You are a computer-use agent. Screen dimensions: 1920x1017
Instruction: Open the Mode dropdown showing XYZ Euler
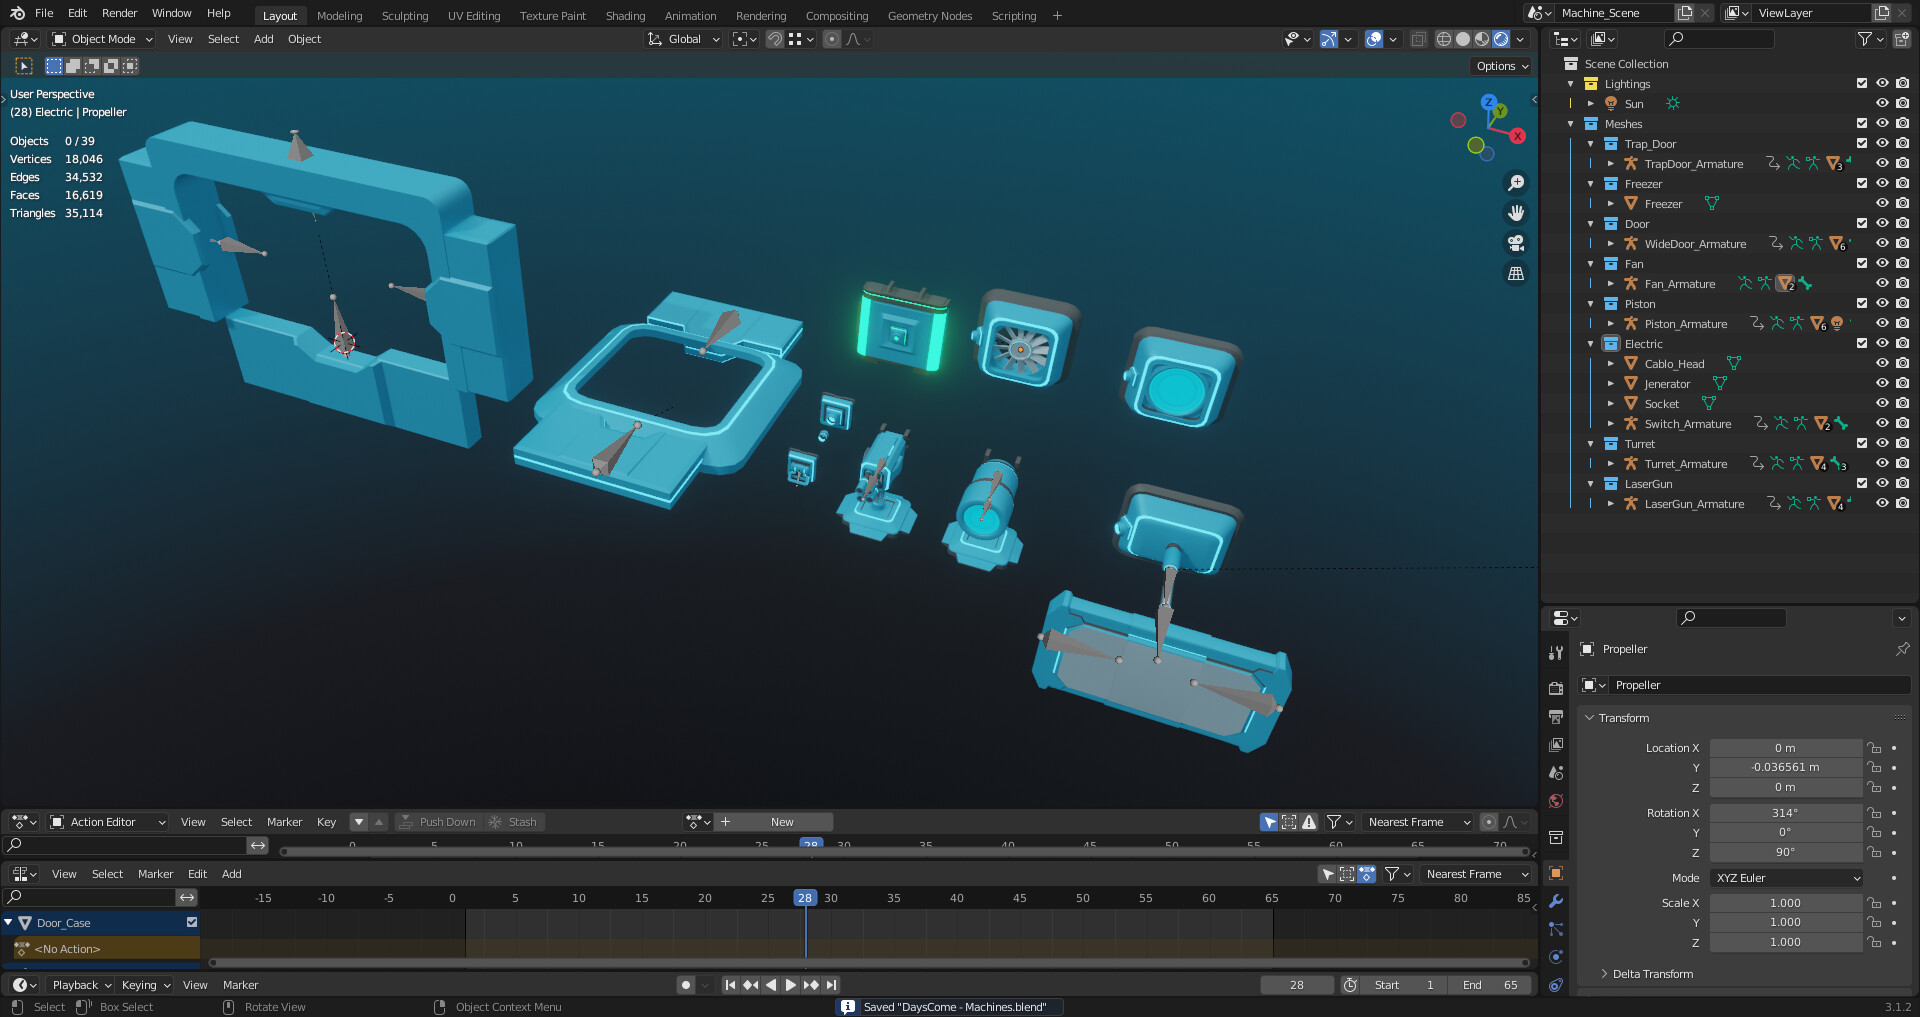pyautogui.click(x=1786, y=877)
